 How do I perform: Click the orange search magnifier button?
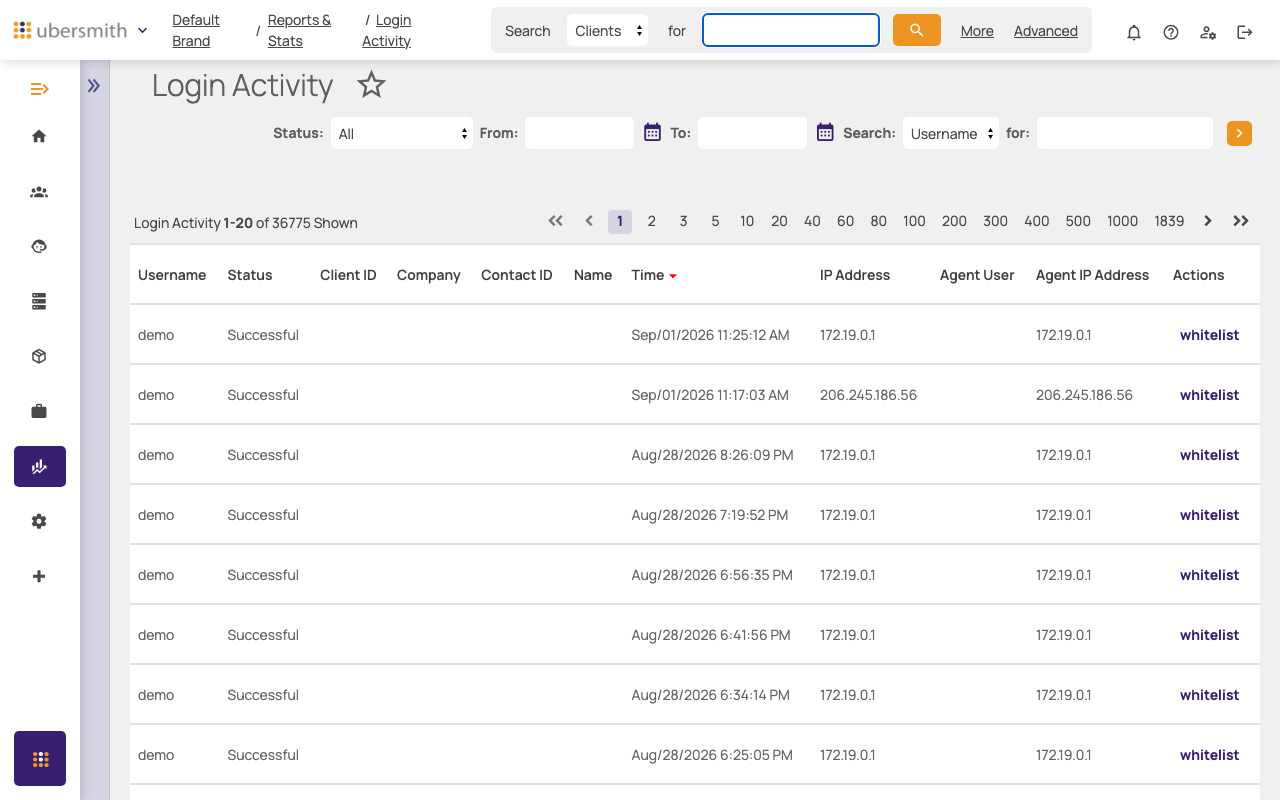[x=917, y=30]
